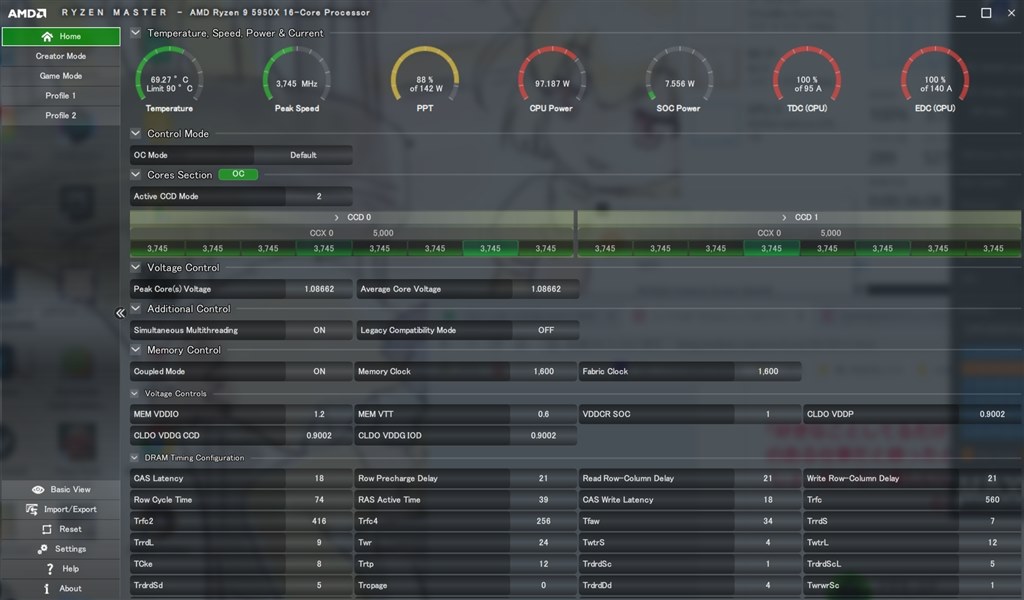The height and width of the screenshot is (600, 1024).
Task: Click the AMD logo in title bar
Action: pos(27,12)
